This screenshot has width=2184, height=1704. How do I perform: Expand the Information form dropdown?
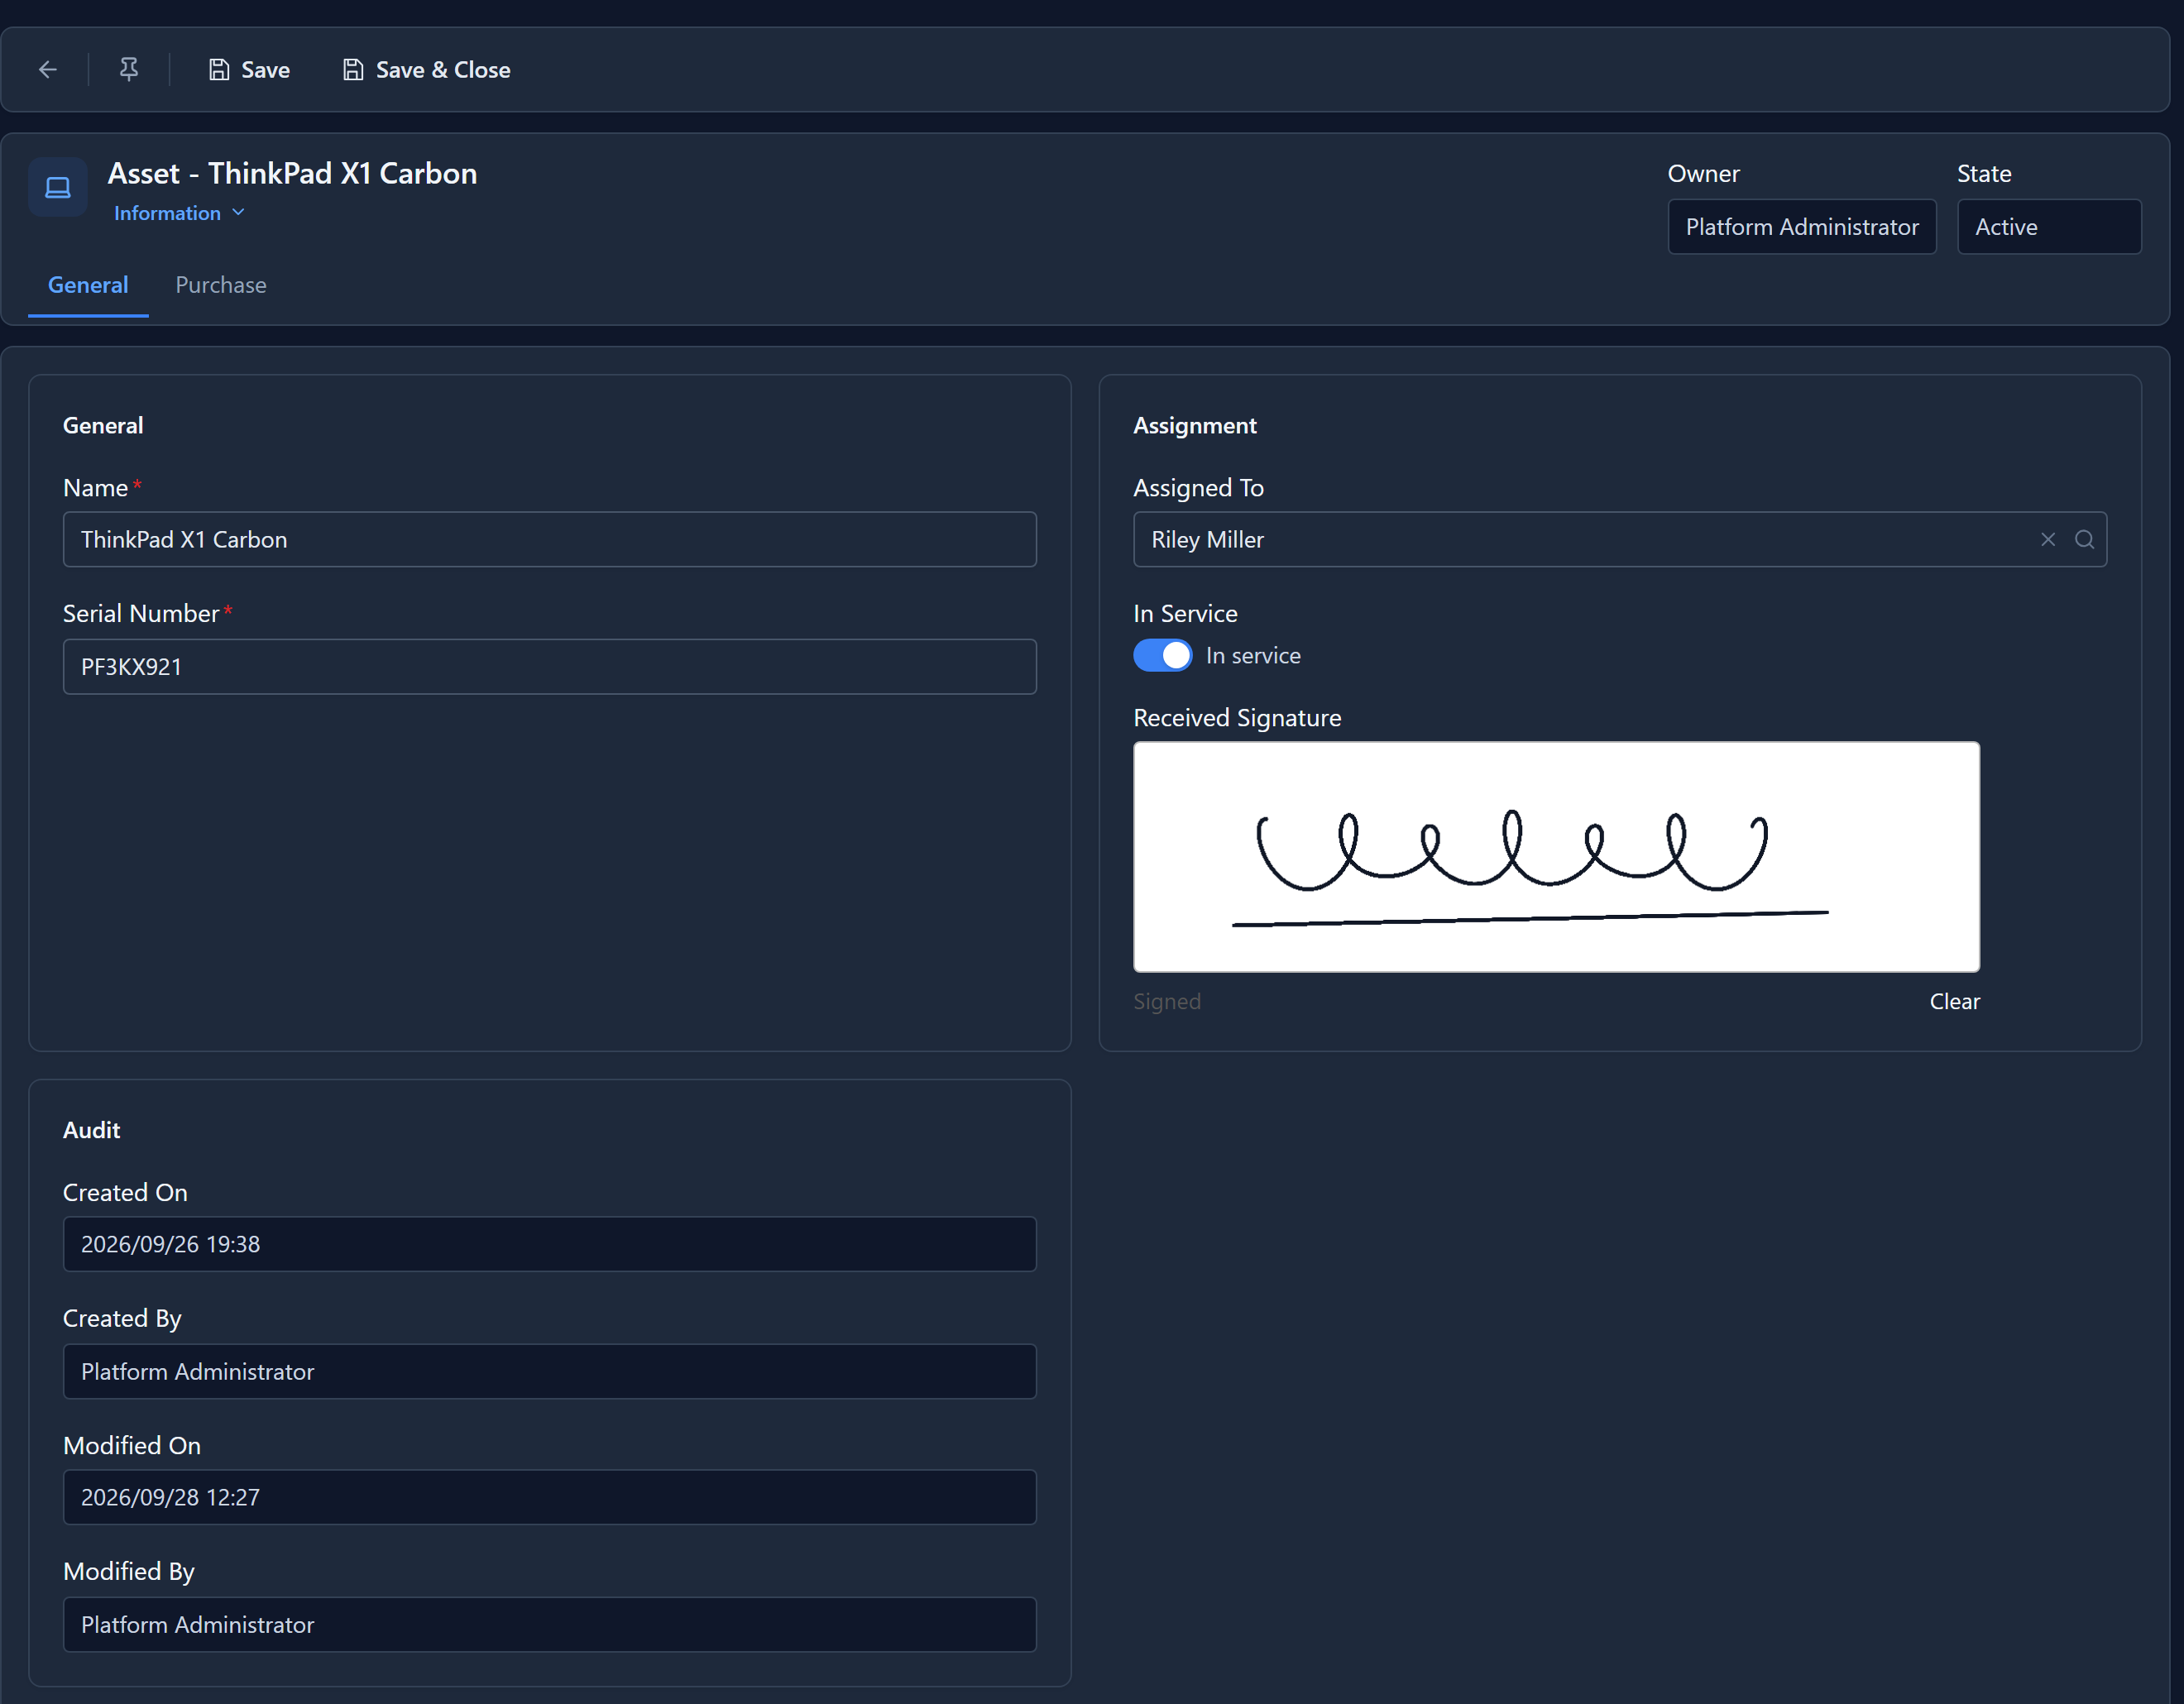179,213
